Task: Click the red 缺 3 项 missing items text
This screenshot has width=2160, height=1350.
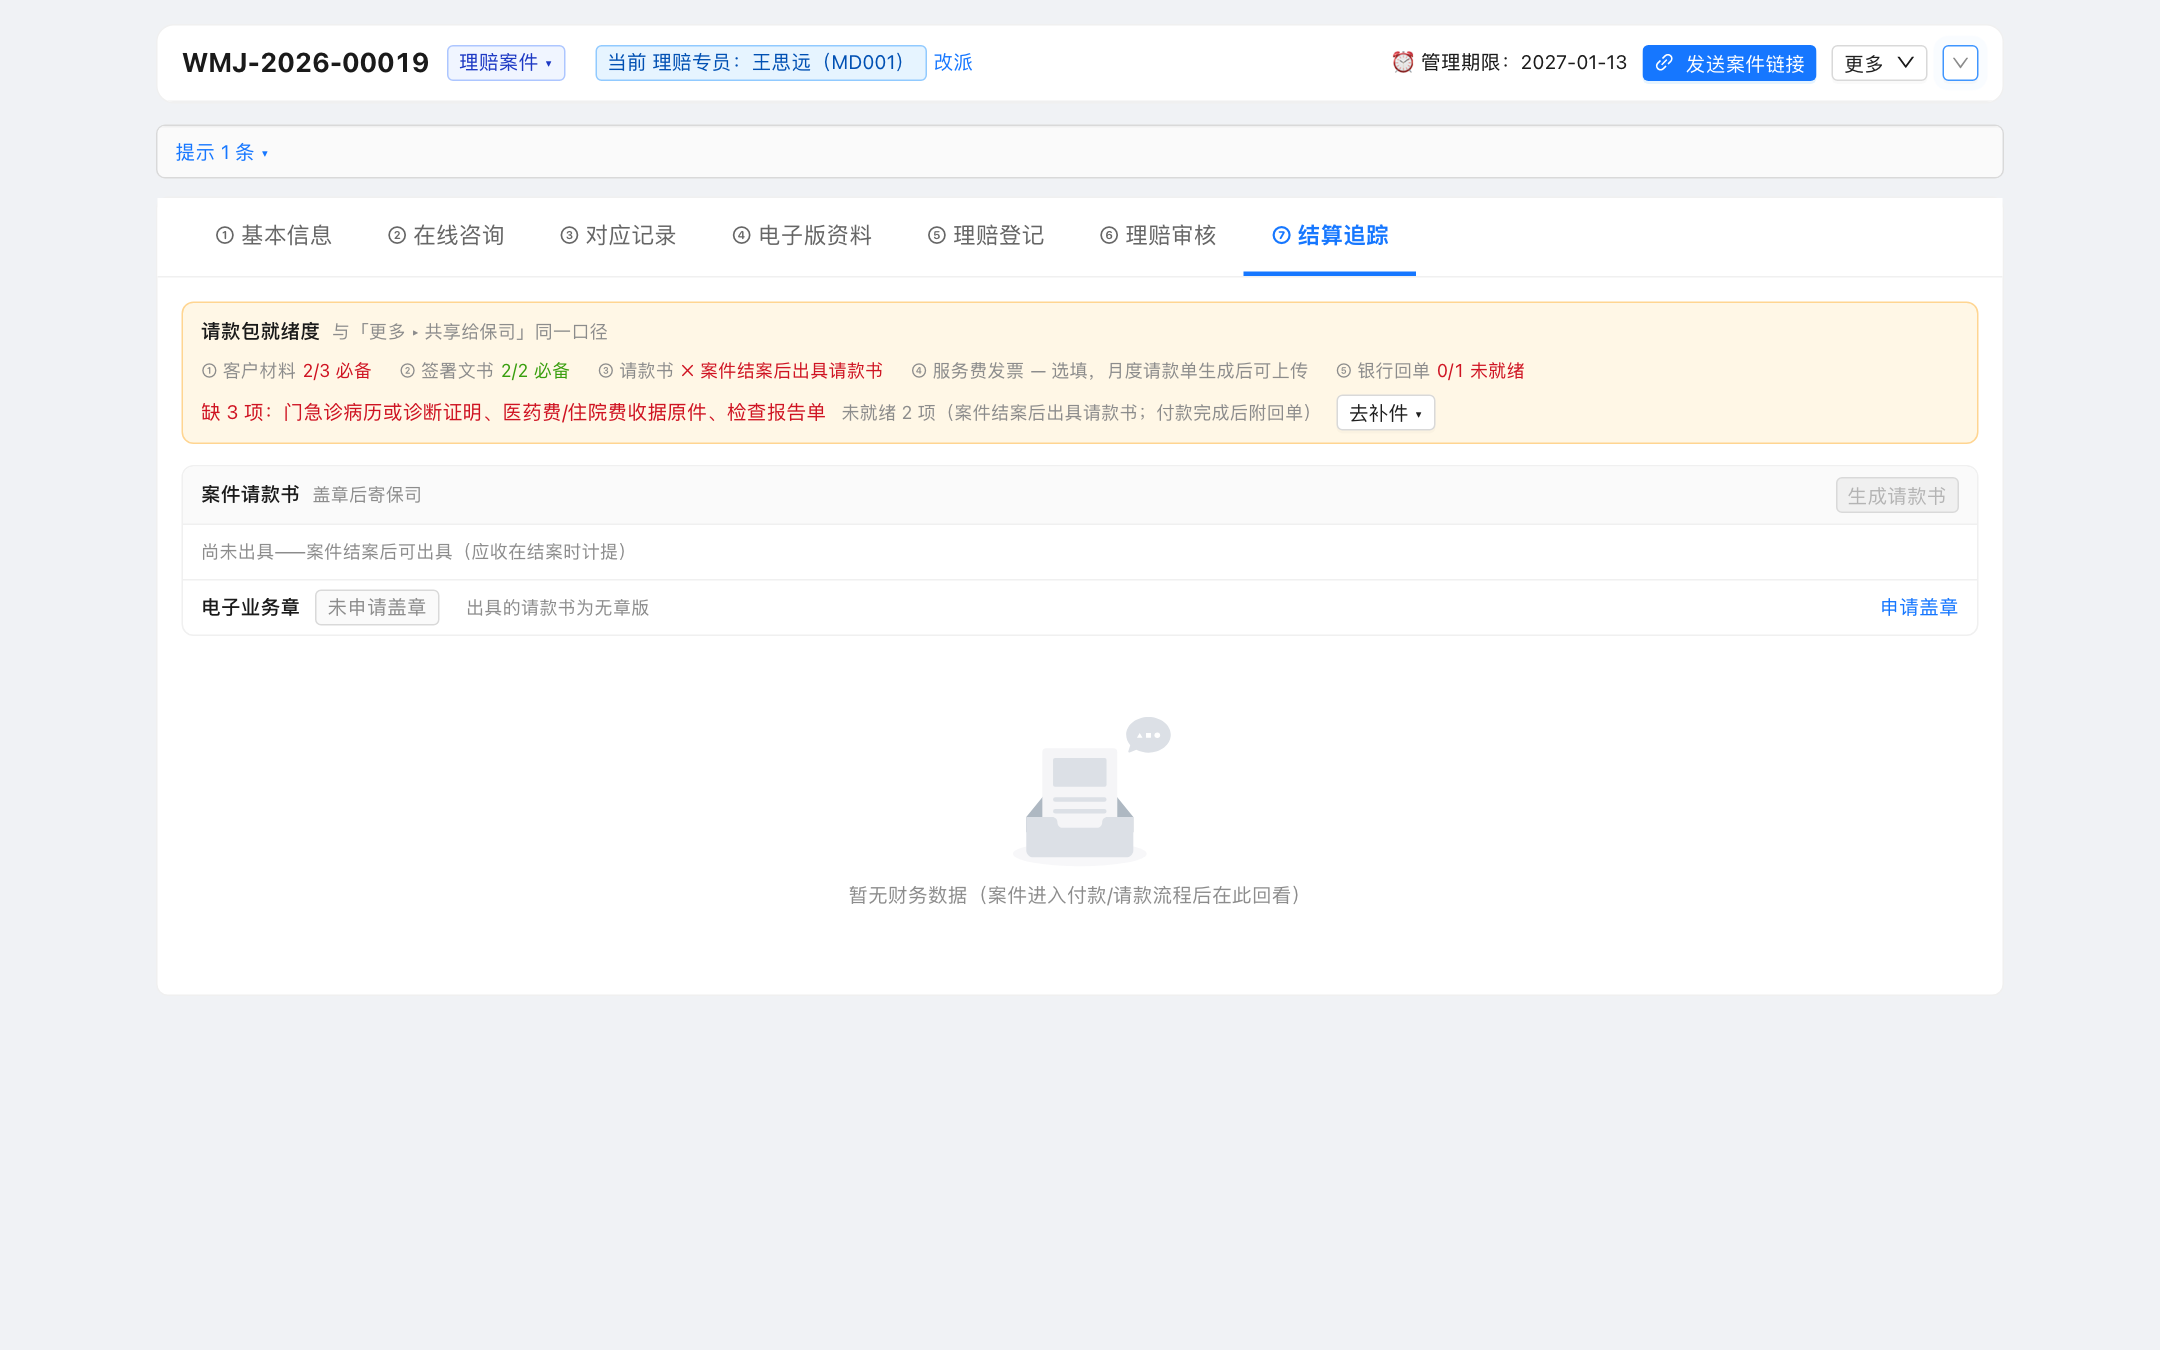Action: (x=513, y=413)
